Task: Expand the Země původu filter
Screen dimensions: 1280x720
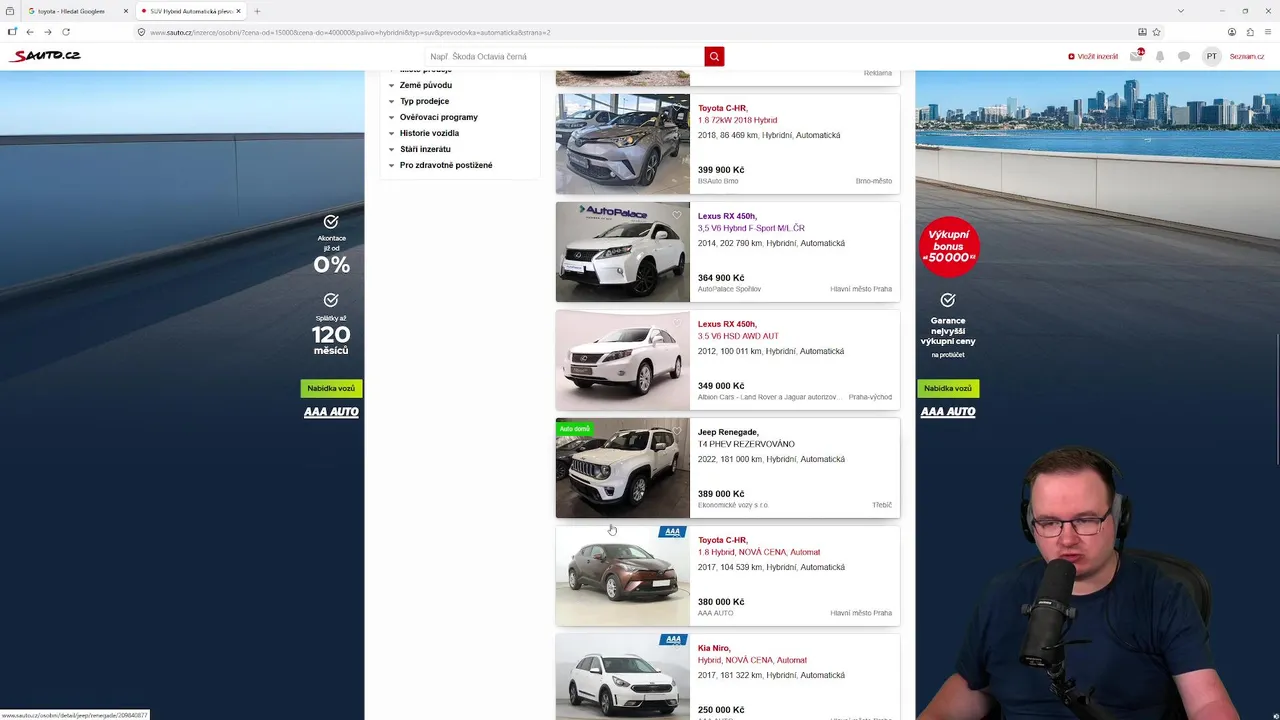Action: pyautogui.click(x=426, y=85)
